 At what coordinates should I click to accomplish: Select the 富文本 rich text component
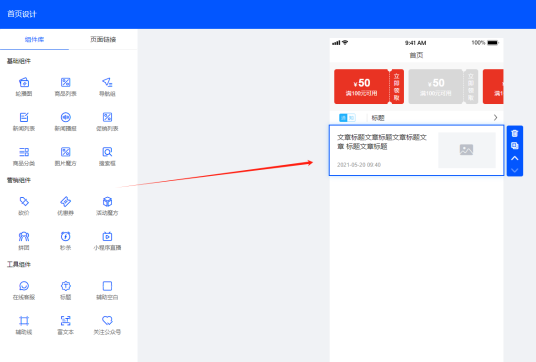(66, 321)
